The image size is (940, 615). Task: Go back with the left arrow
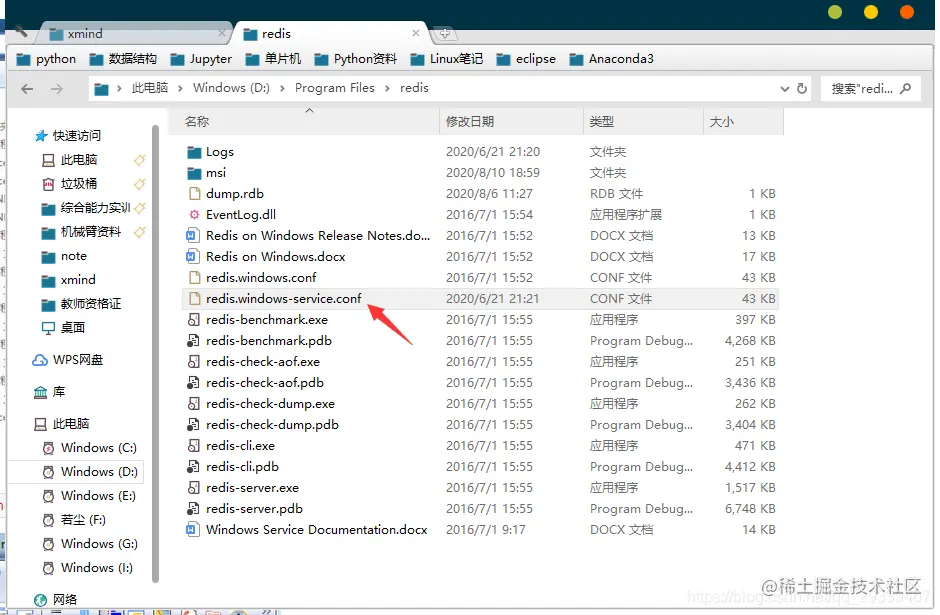[27, 89]
